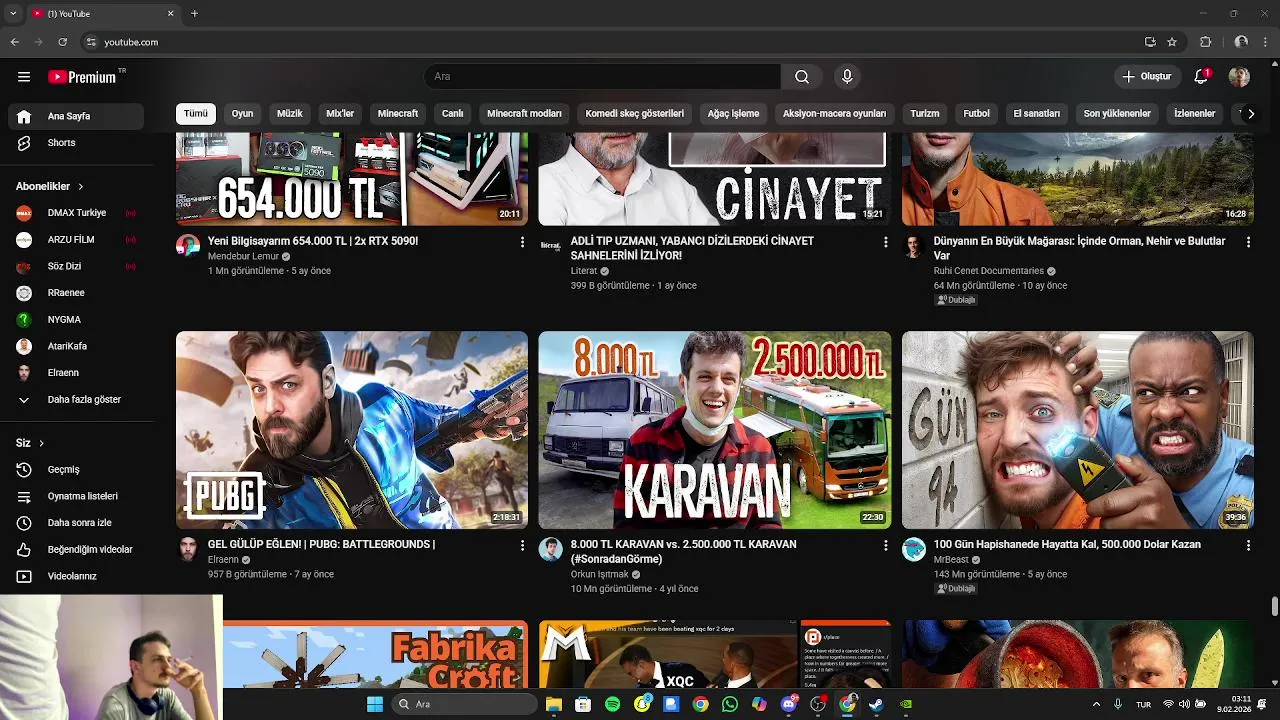
Task: Select the Son yüklenenler chip
Action: (1117, 114)
